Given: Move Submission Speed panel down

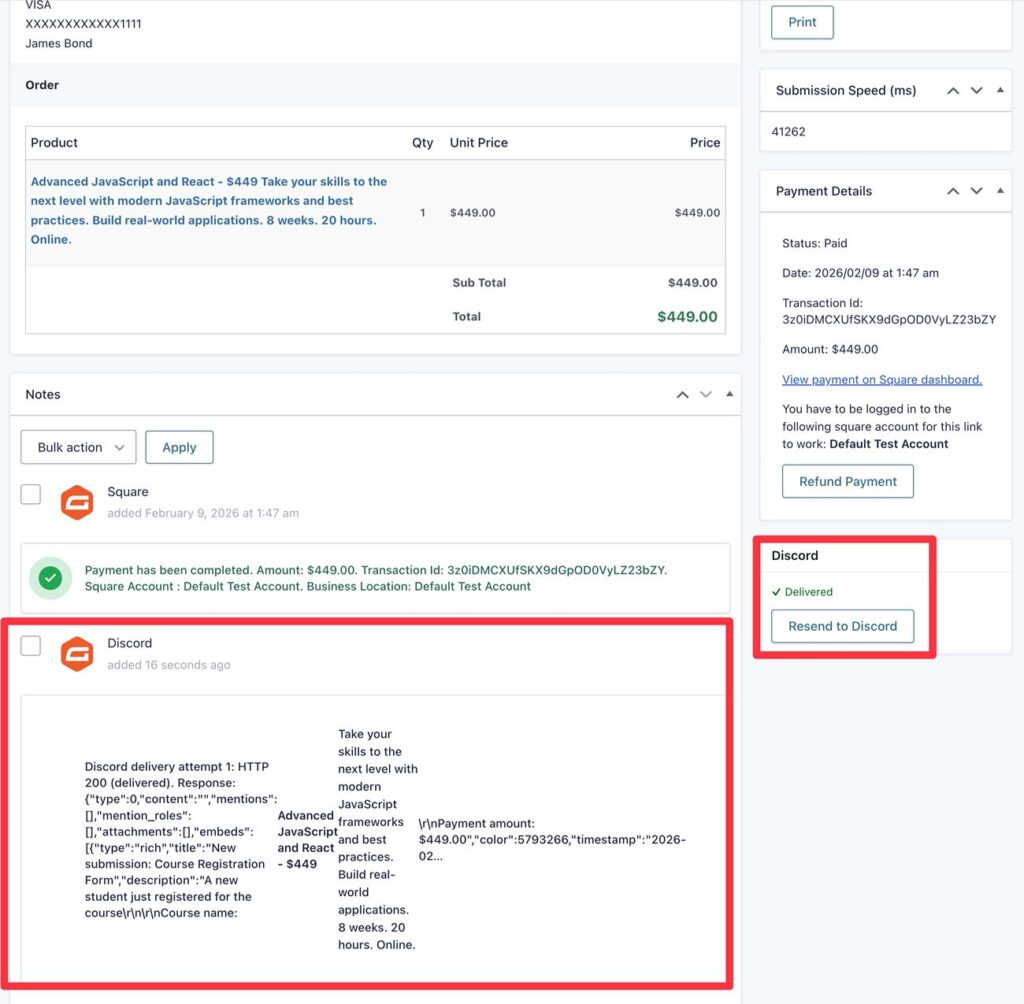Looking at the screenshot, I should pyautogui.click(x=976, y=91).
